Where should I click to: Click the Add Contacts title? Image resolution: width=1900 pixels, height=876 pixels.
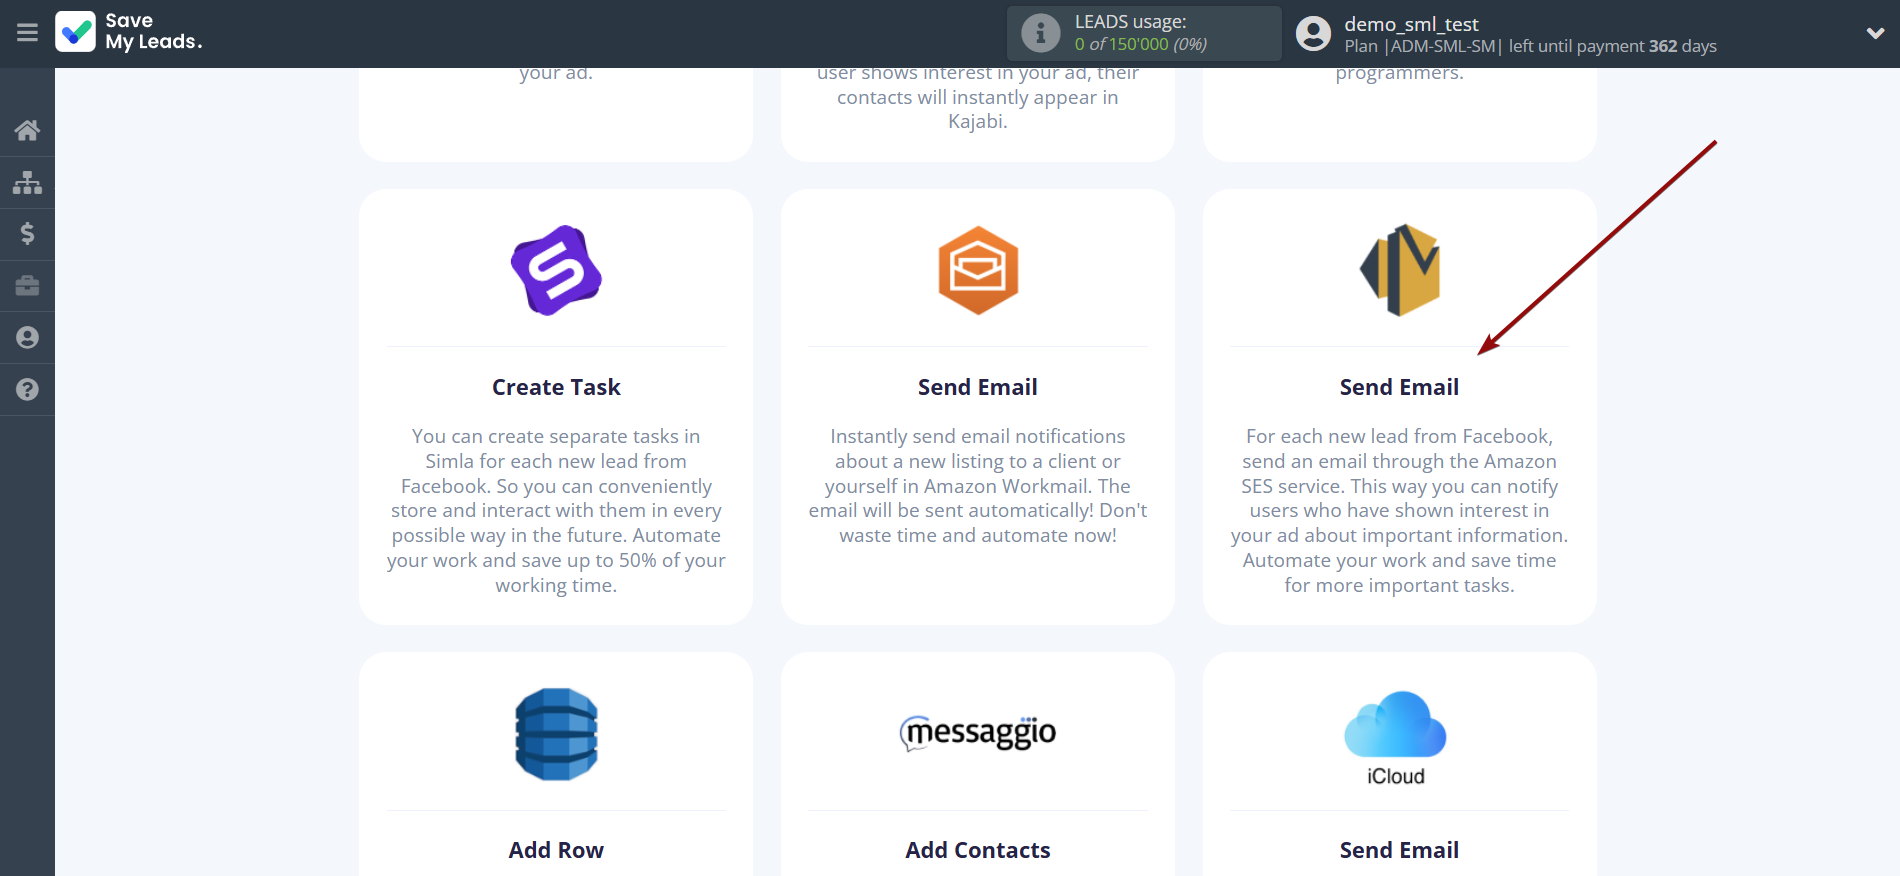tap(978, 850)
